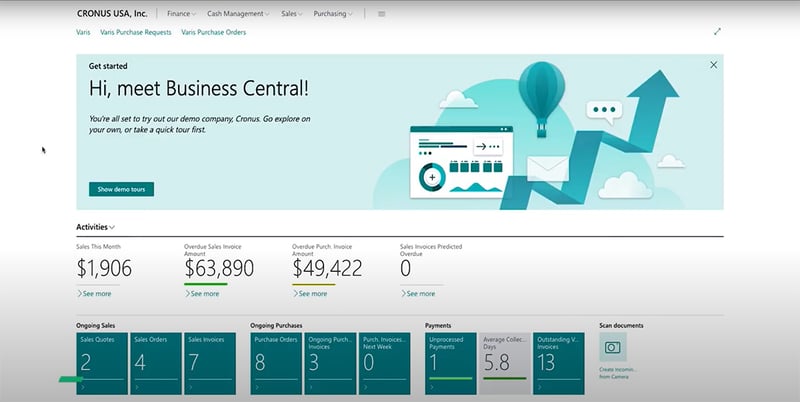Viewport: 800px width, 402px height.
Task: Open the Varis link
Action: click(83, 32)
